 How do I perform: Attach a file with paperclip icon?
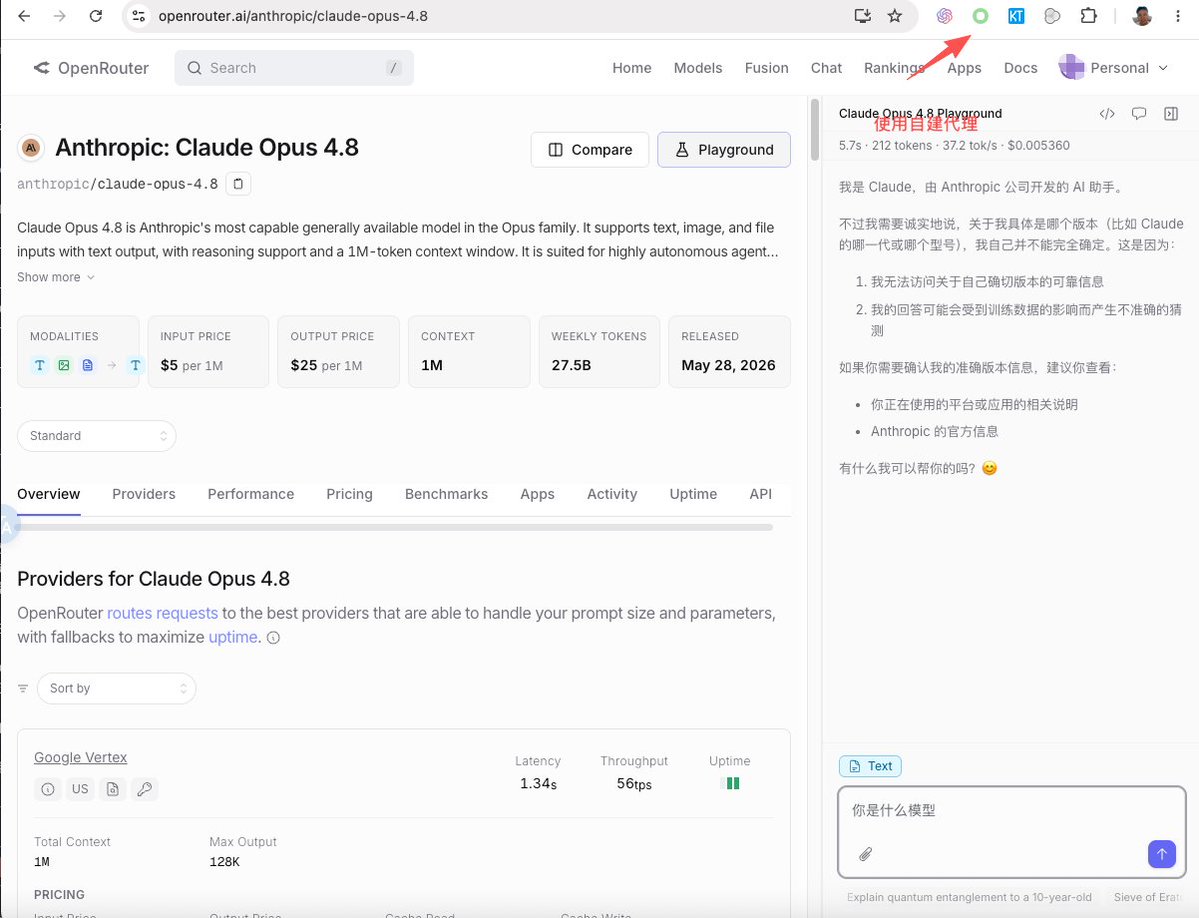pos(865,854)
